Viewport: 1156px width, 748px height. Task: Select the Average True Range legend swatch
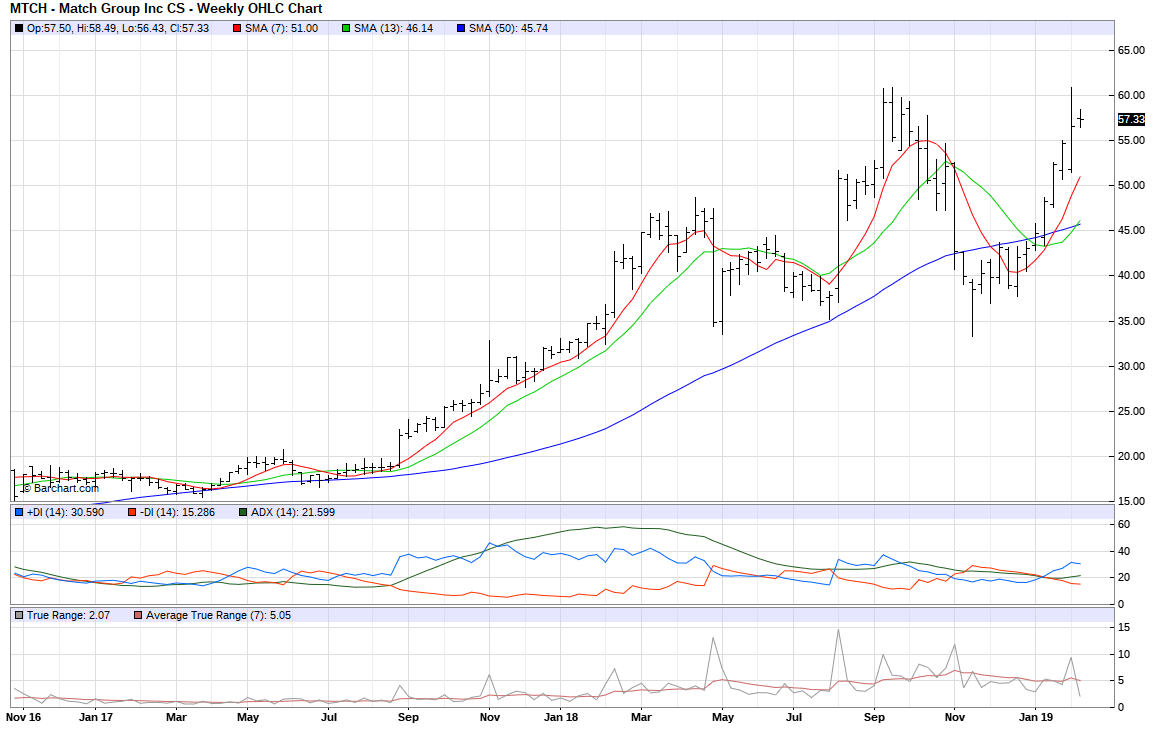point(137,614)
